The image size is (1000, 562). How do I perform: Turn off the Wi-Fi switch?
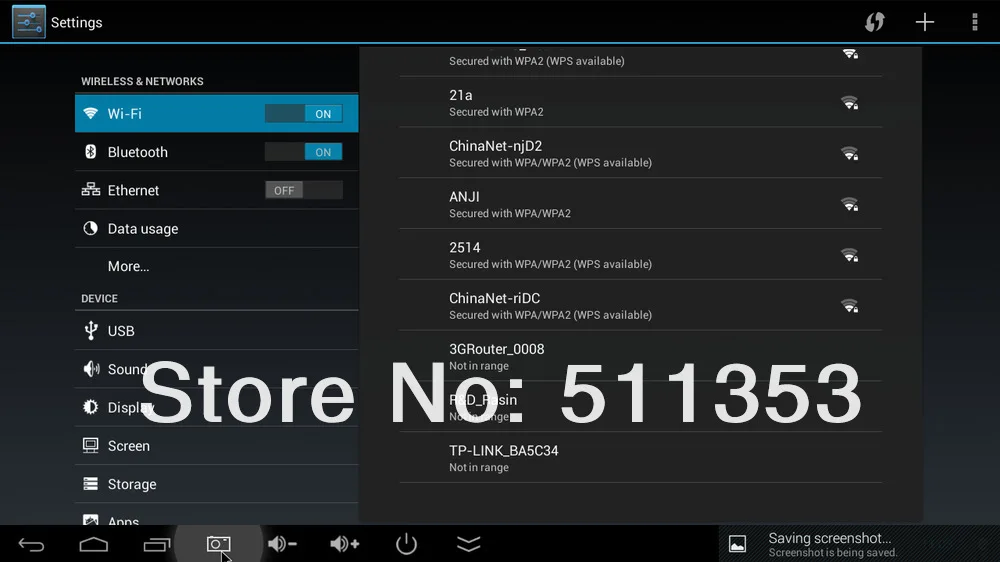304,114
